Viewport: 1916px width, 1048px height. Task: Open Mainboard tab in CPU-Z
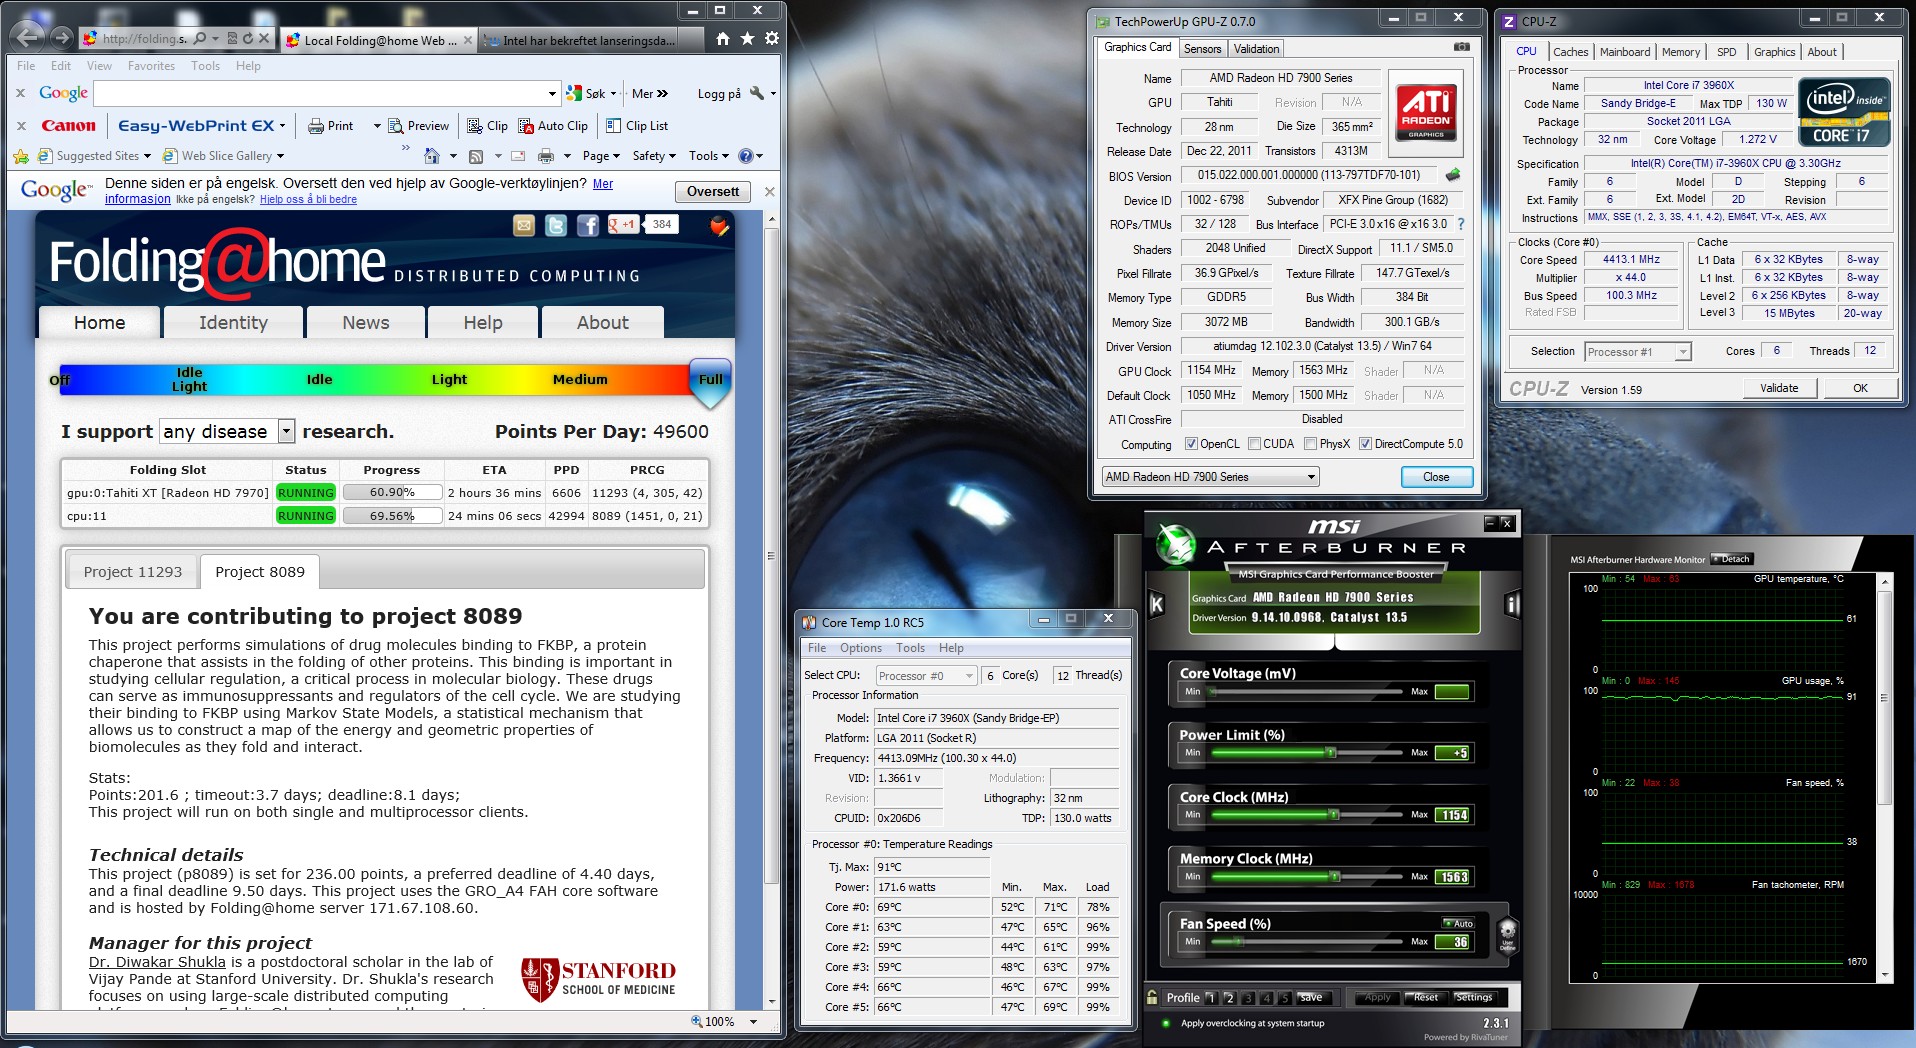[x=1625, y=52]
